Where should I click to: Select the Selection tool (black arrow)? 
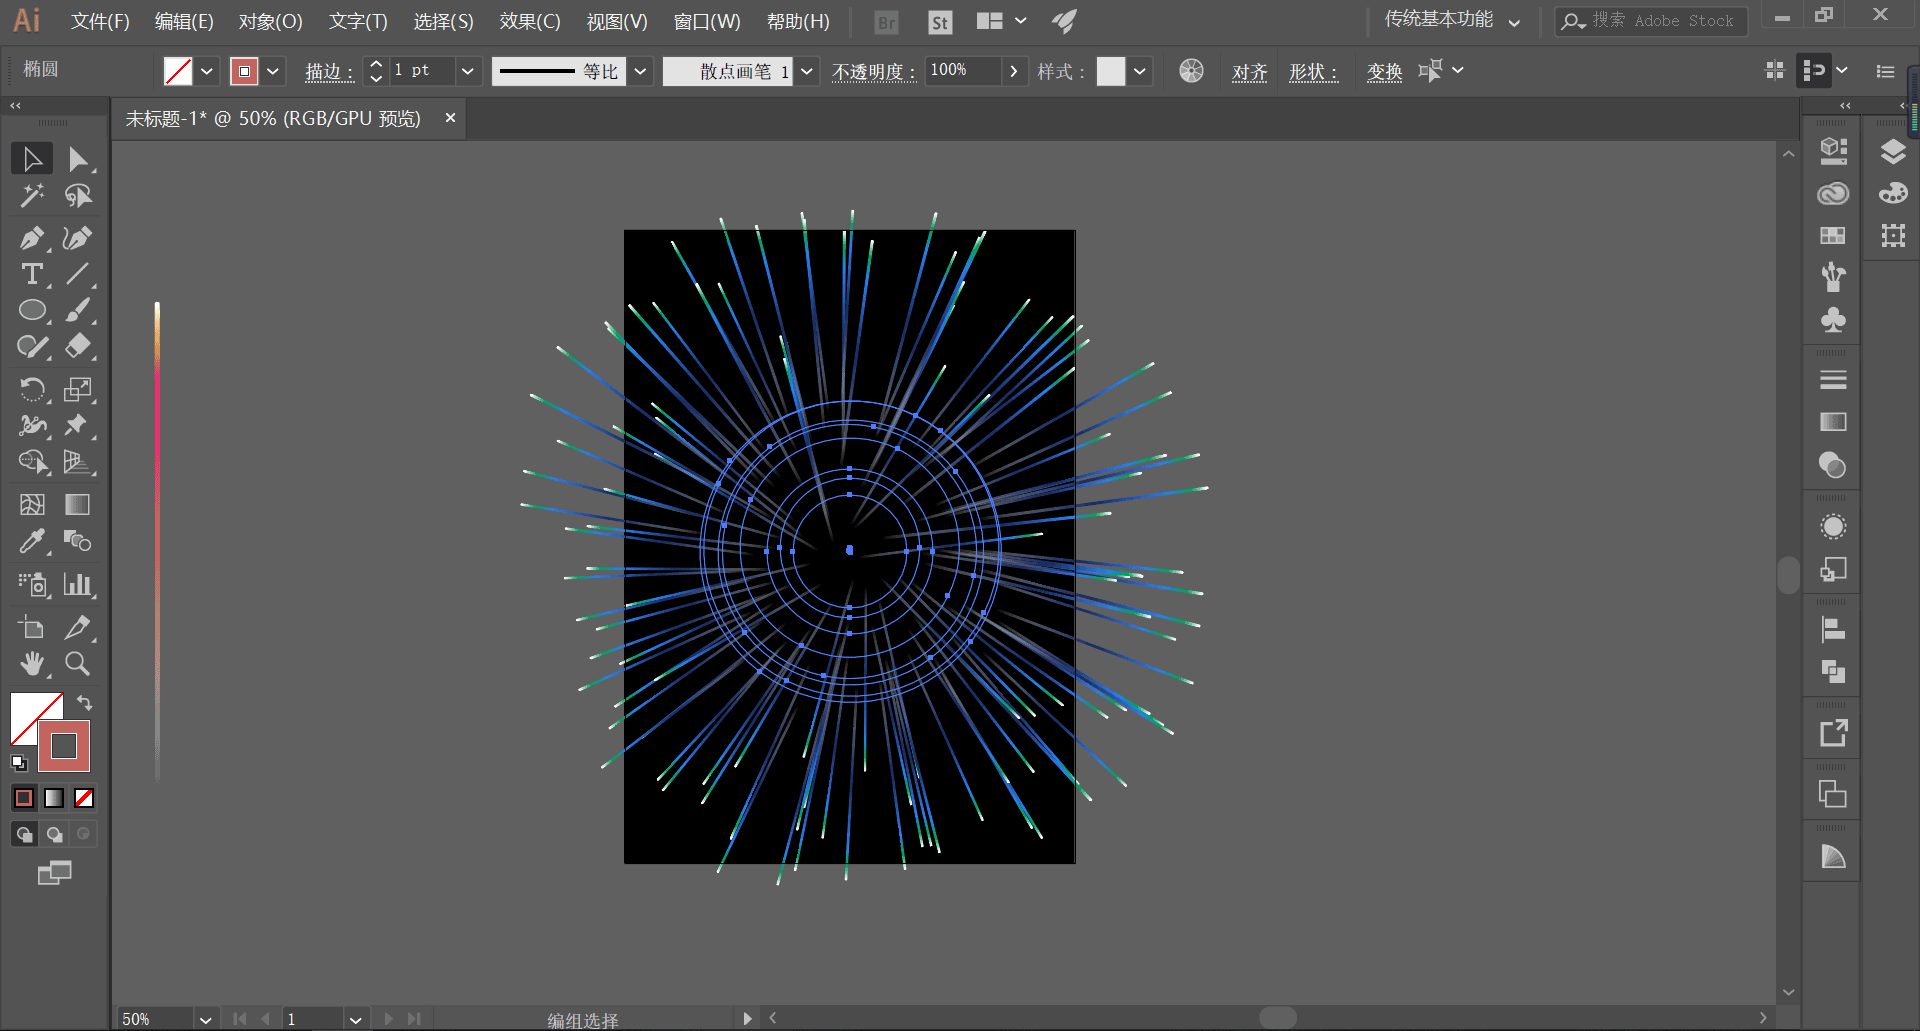(x=32, y=159)
